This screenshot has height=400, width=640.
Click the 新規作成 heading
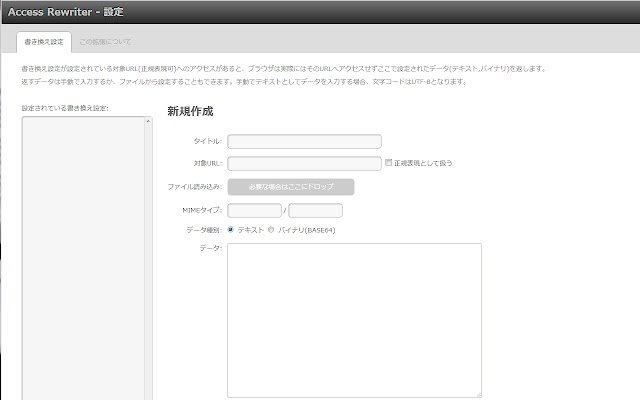(190, 111)
